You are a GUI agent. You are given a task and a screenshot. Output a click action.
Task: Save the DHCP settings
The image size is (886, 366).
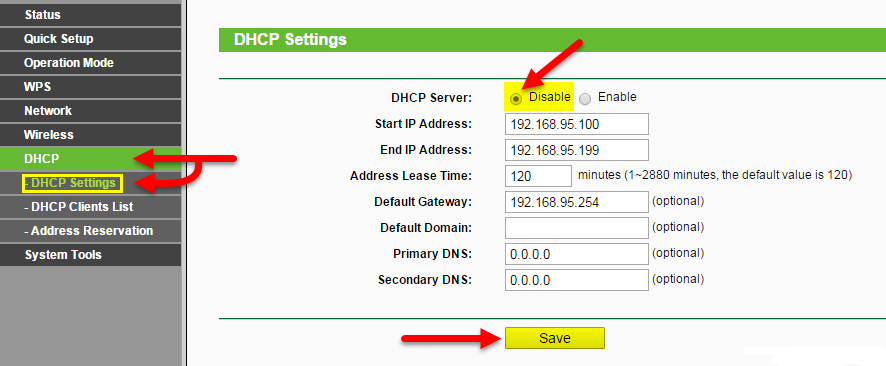pos(555,338)
